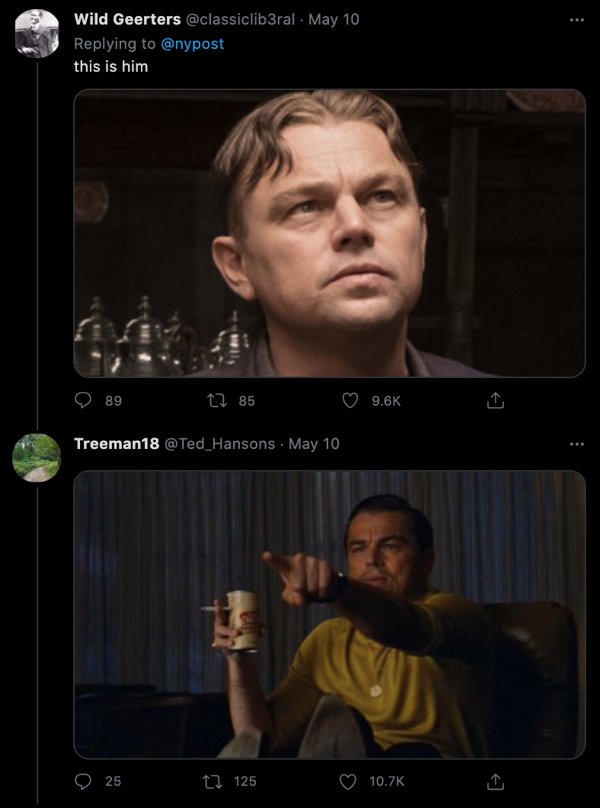Image resolution: width=600 pixels, height=808 pixels.
Task: Open more options for Wild Geerters' tweet
Action: click(577, 20)
